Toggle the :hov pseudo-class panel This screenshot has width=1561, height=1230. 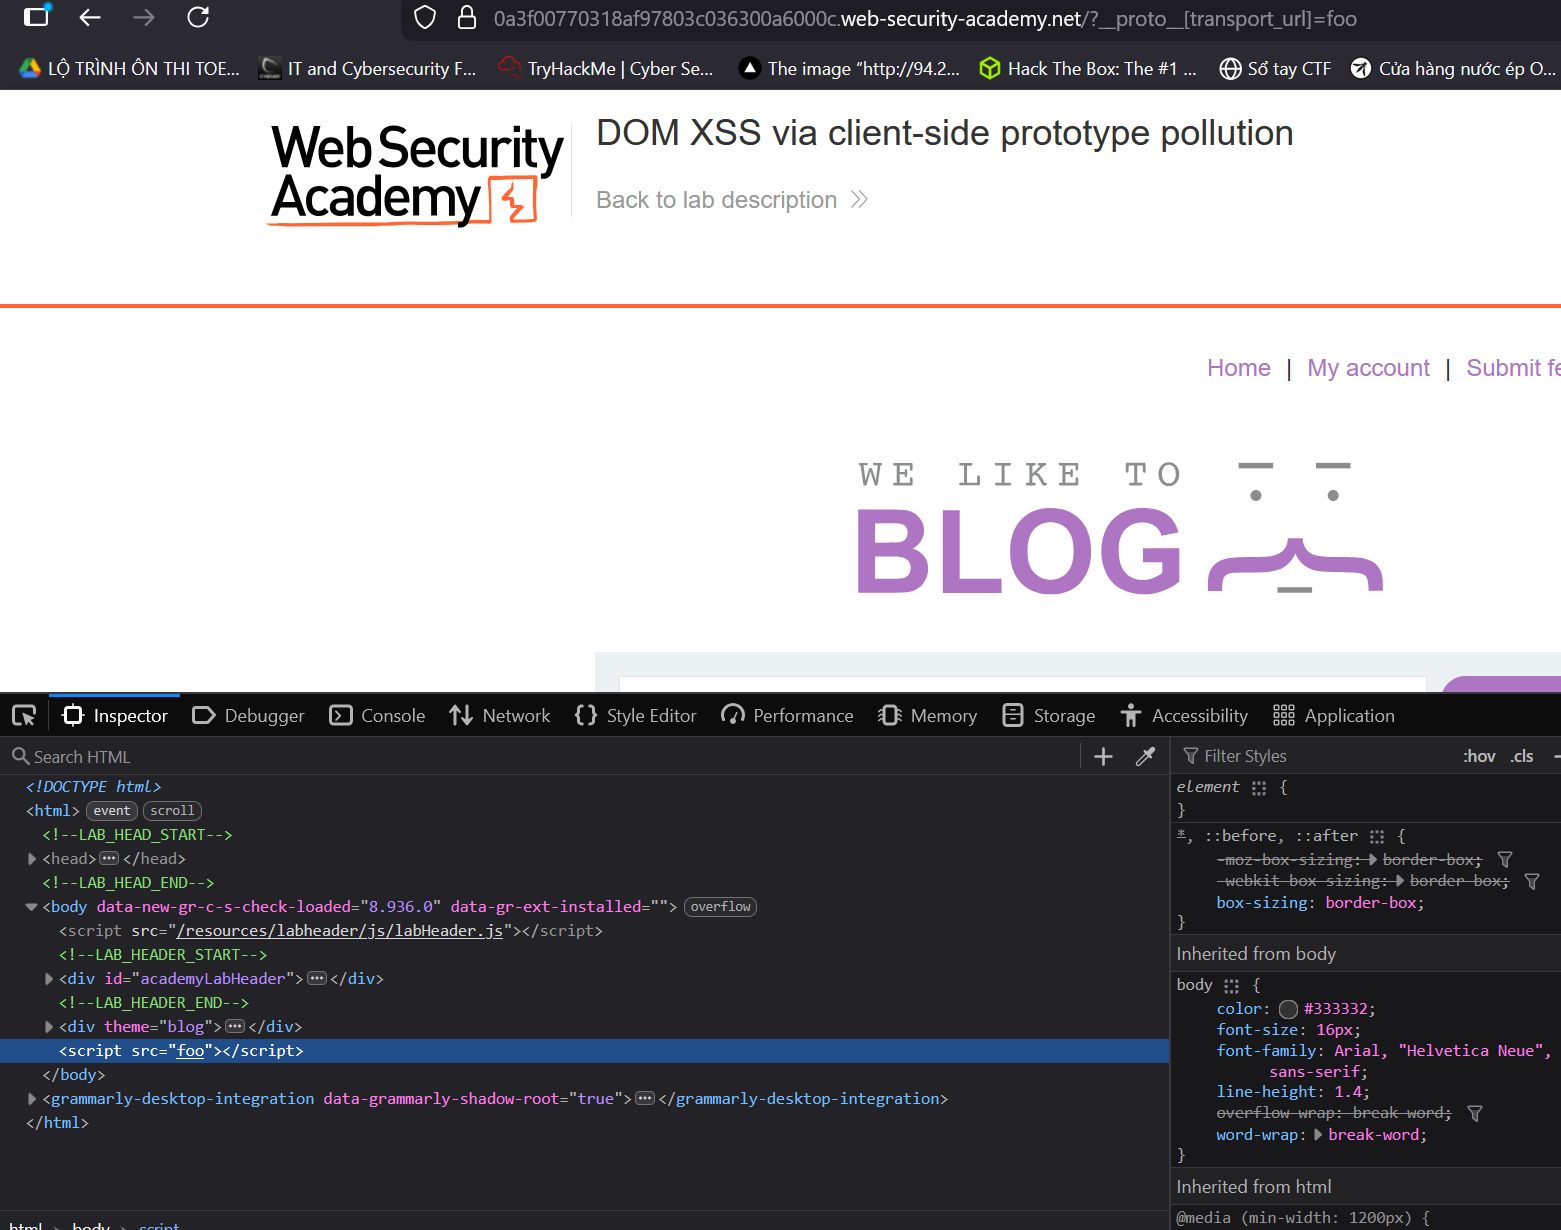(1479, 756)
